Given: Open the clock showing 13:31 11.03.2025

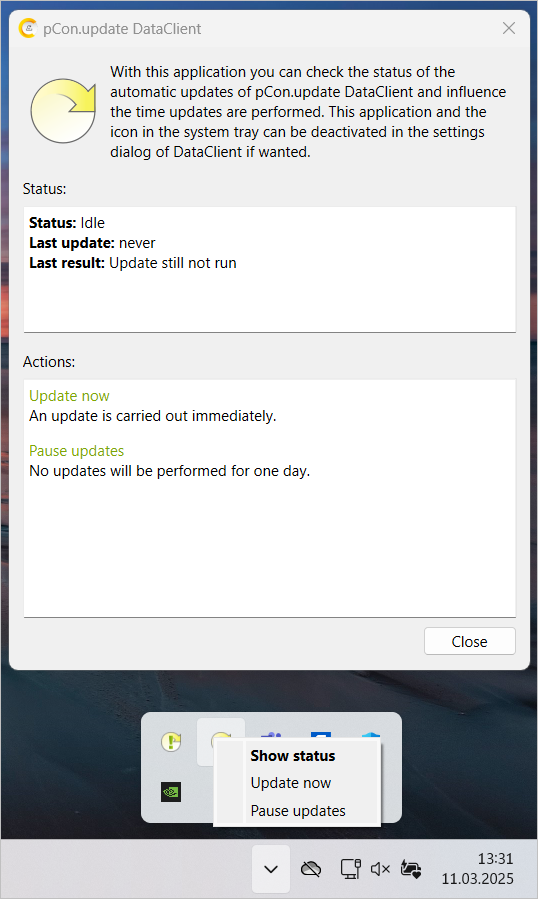Looking at the screenshot, I should click(x=477, y=869).
